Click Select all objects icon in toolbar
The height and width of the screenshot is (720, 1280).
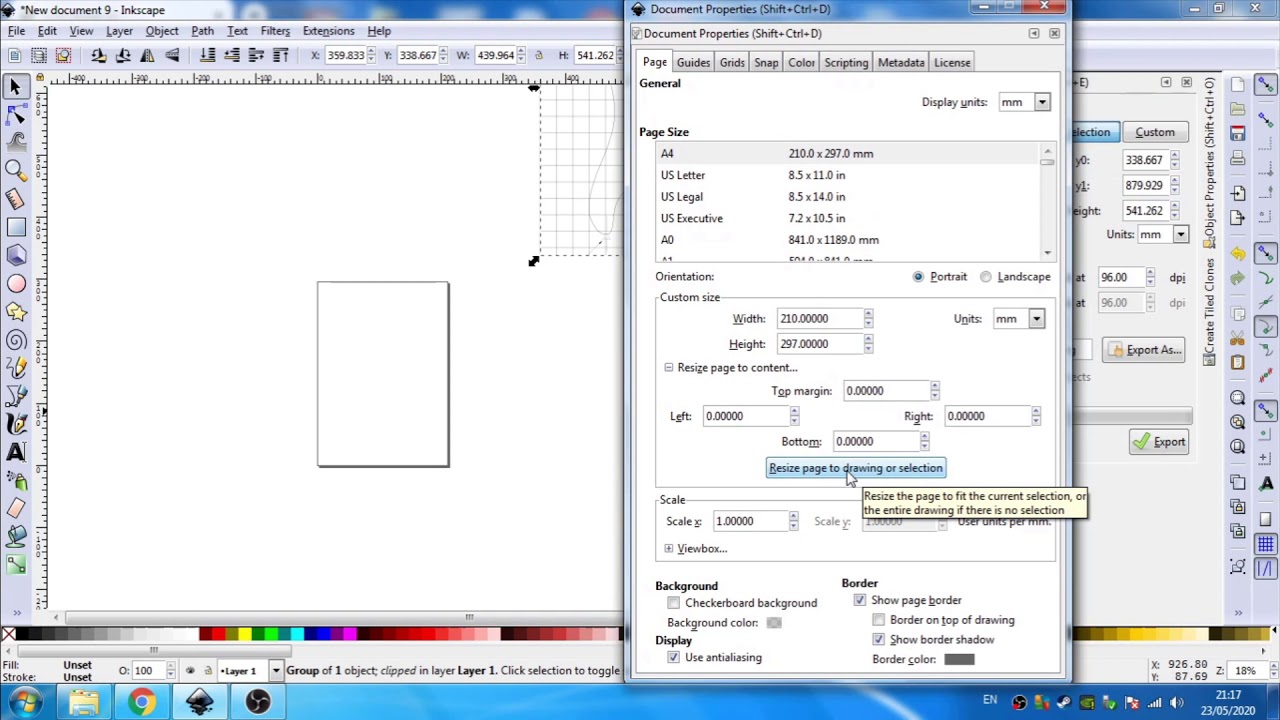tap(15, 55)
